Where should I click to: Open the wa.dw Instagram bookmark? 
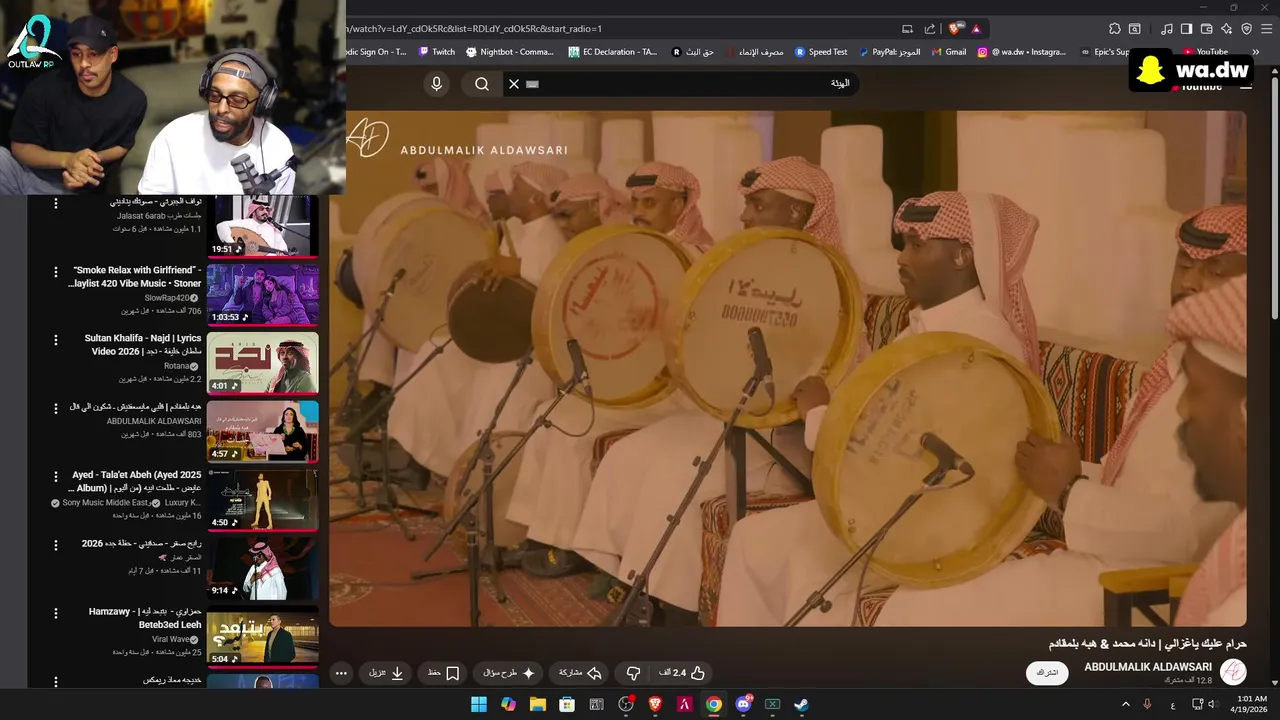click(1022, 52)
